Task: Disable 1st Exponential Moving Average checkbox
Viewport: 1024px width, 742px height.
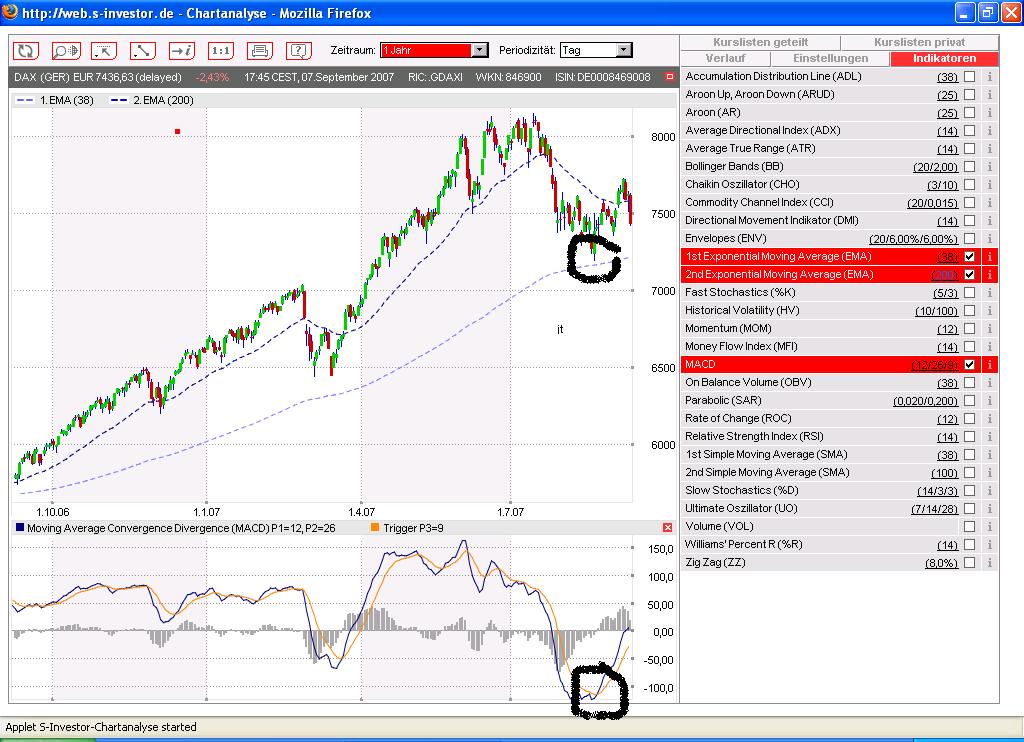Action: (x=970, y=257)
